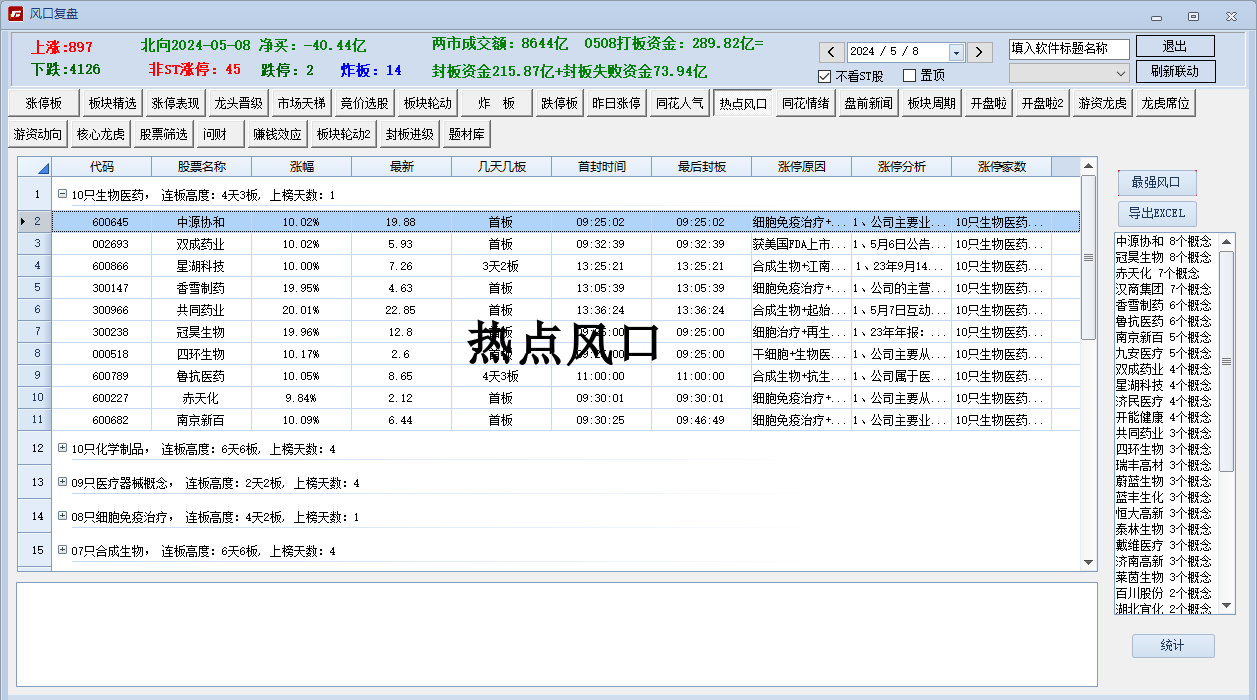The width and height of the screenshot is (1257, 700).
Task: Click the 最强风口 button
Action: [x=1157, y=183]
